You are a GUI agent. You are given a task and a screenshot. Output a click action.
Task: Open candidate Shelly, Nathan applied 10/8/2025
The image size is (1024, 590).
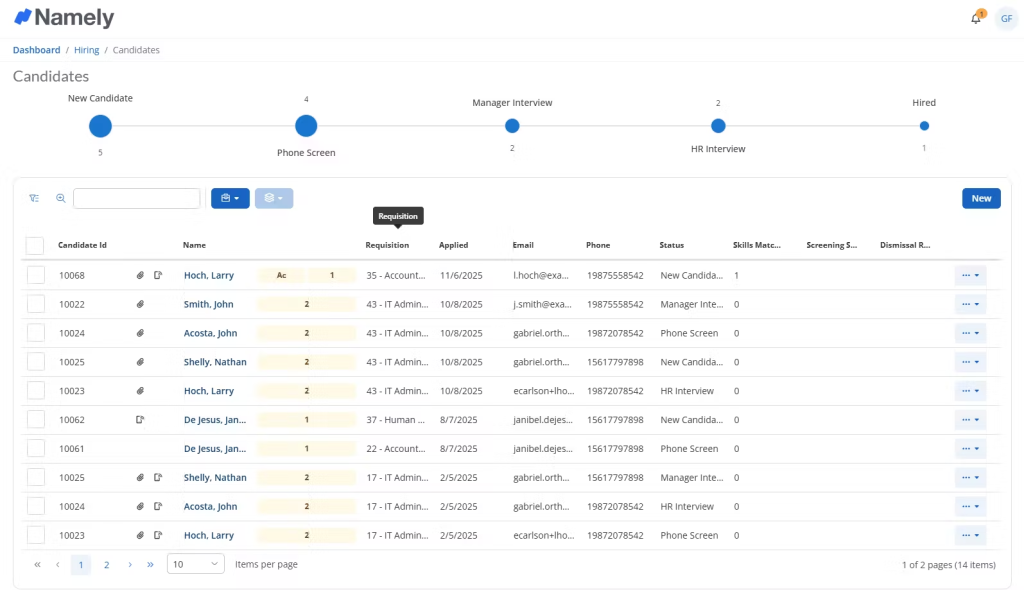[x=215, y=362]
